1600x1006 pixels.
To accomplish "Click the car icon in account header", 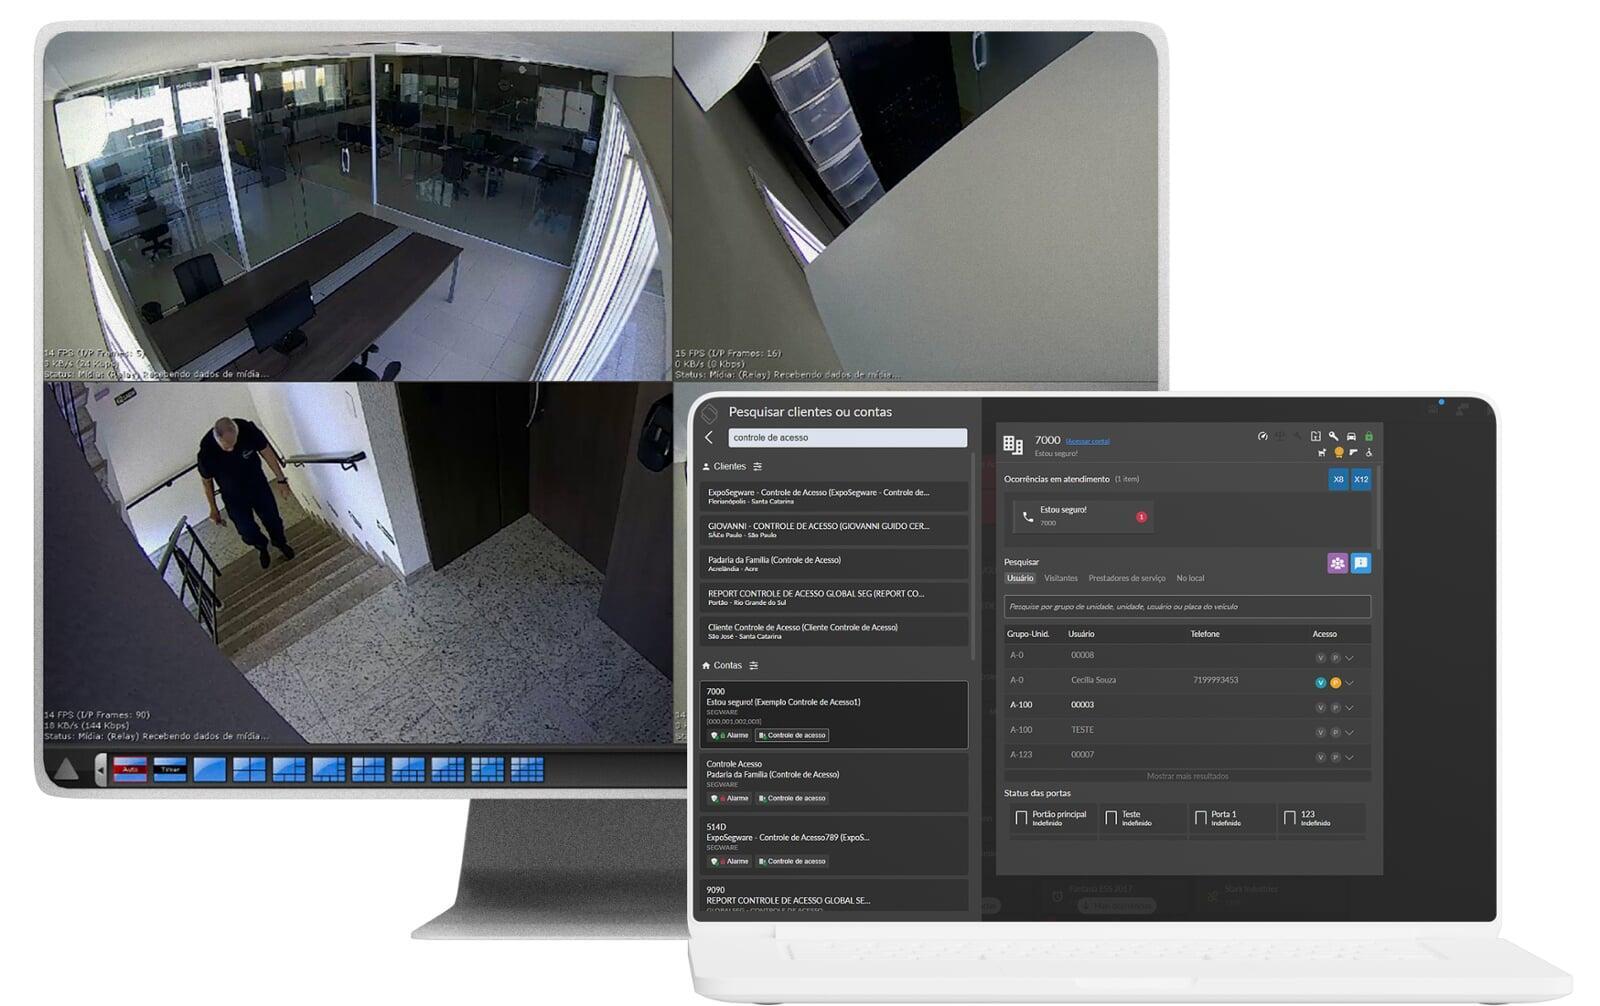I will [x=1351, y=436].
